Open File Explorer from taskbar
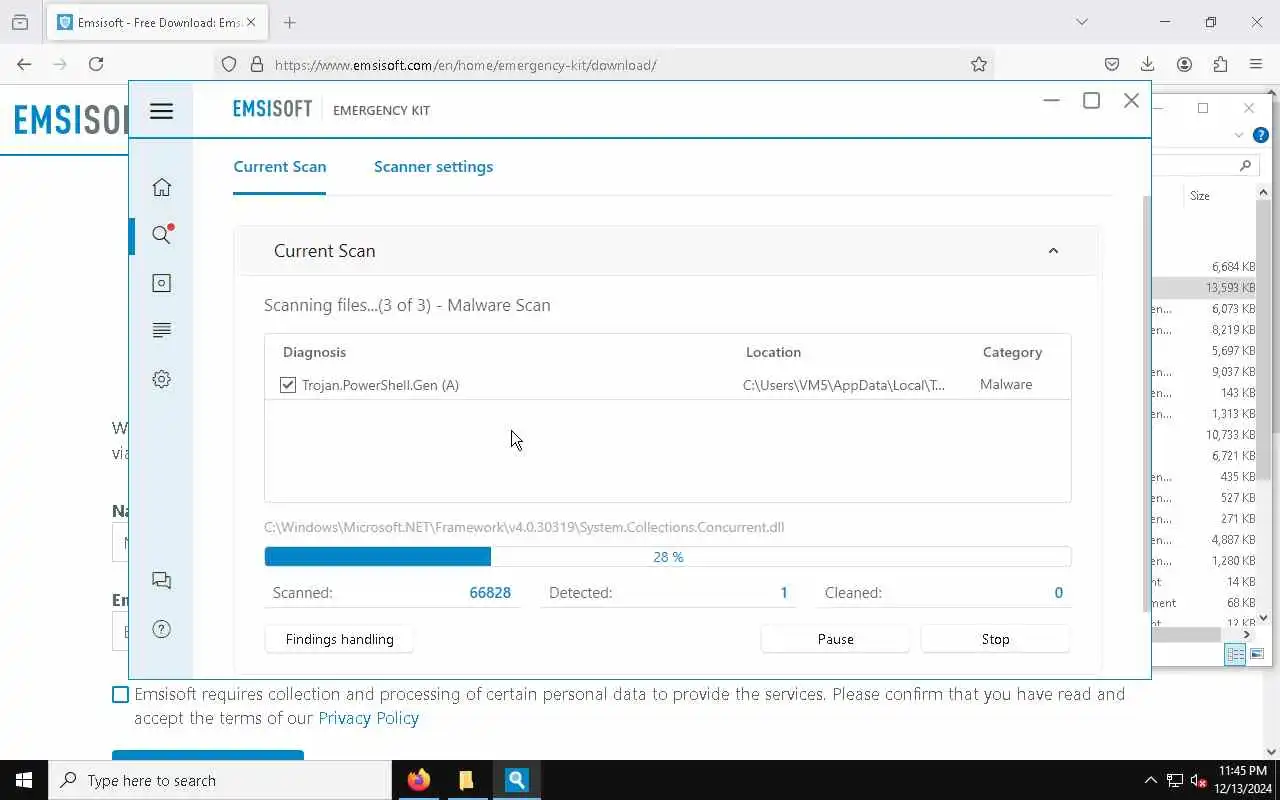This screenshot has width=1280, height=800. click(x=466, y=780)
